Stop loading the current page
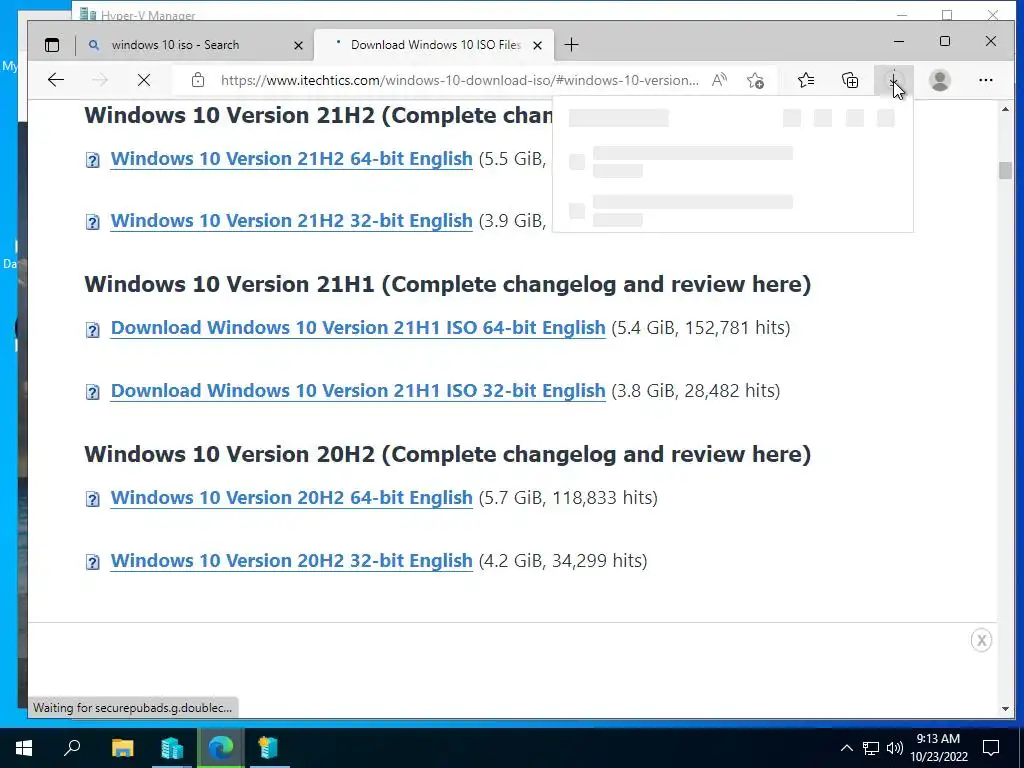The height and width of the screenshot is (768, 1024). (144, 80)
